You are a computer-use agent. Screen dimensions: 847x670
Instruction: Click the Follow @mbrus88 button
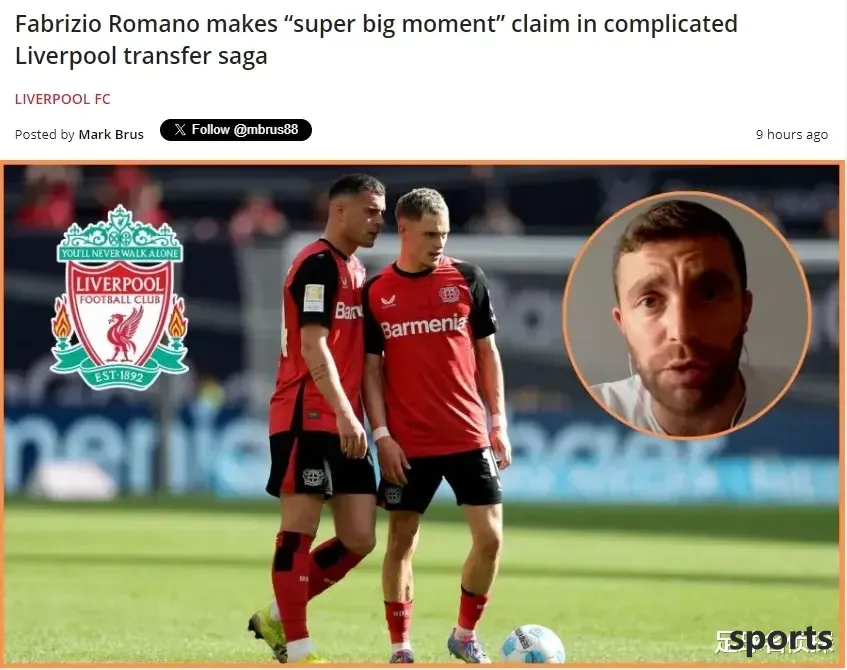click(236, 130)
